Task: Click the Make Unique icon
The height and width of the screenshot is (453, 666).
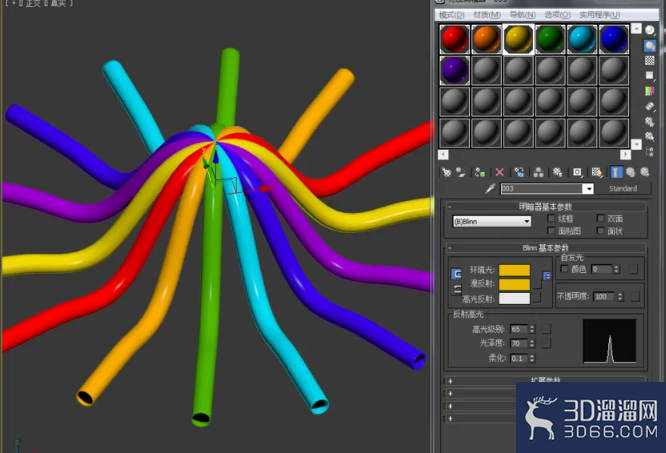Action: point(539,172)
